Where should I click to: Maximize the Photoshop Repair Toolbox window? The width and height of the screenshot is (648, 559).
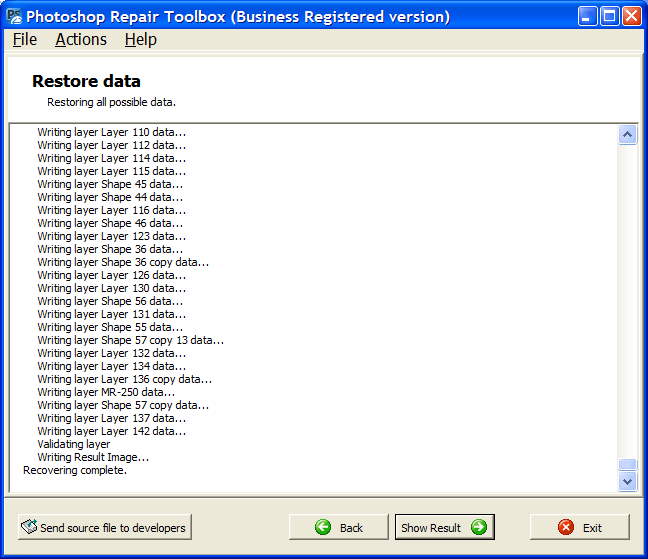coord(610,17)
